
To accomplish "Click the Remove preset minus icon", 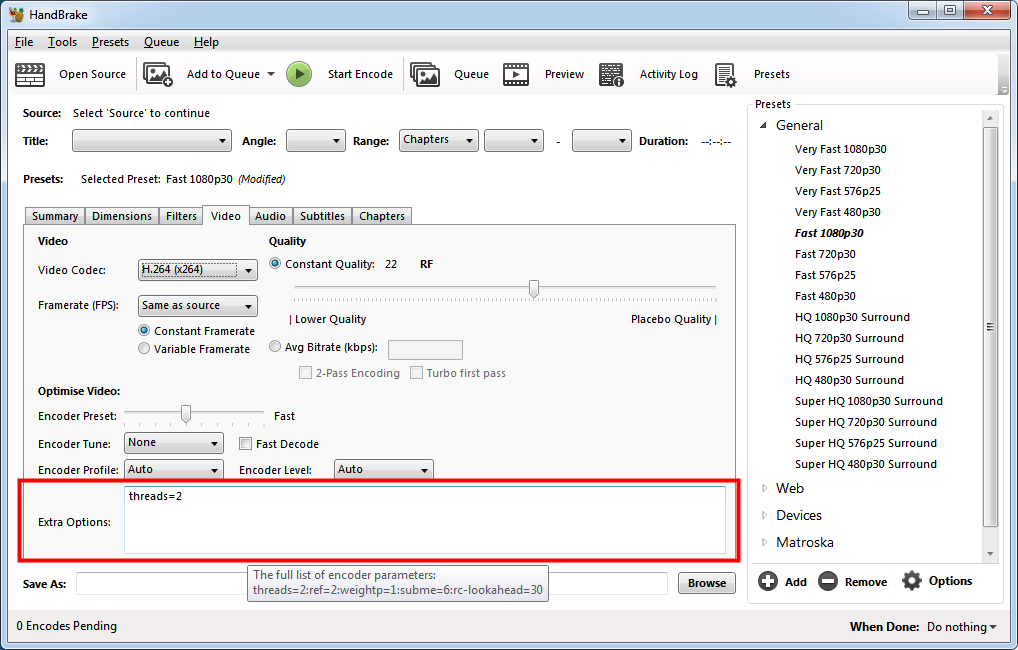I will (828, 581).
